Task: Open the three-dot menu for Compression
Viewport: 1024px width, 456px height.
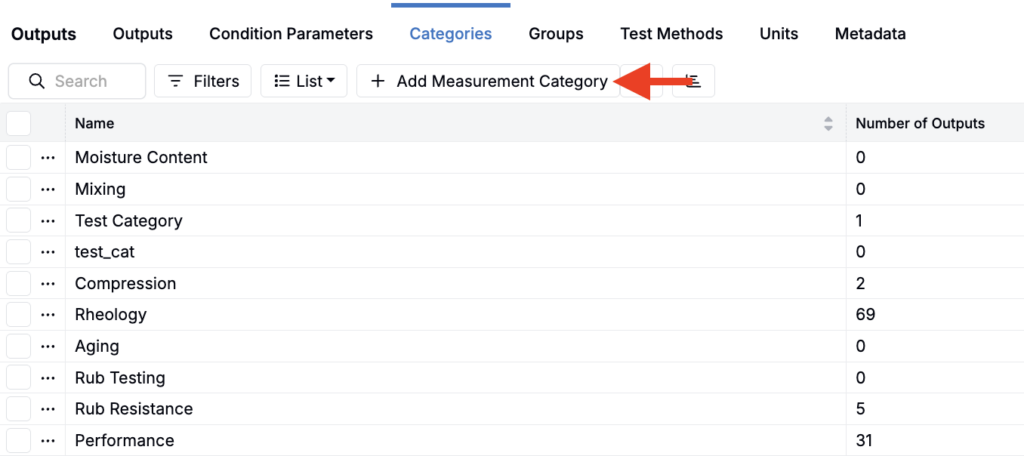Action: click(47, 284)
